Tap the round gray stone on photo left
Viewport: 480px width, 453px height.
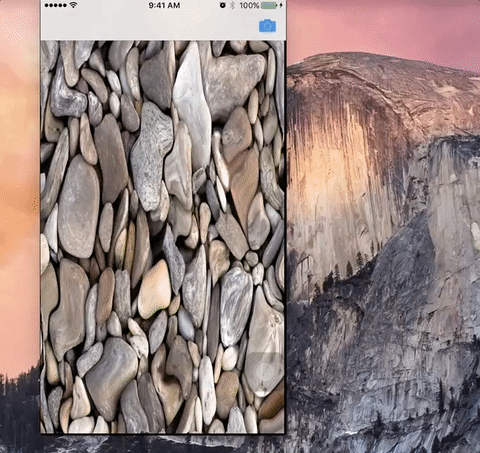click(x=79, y=207)
